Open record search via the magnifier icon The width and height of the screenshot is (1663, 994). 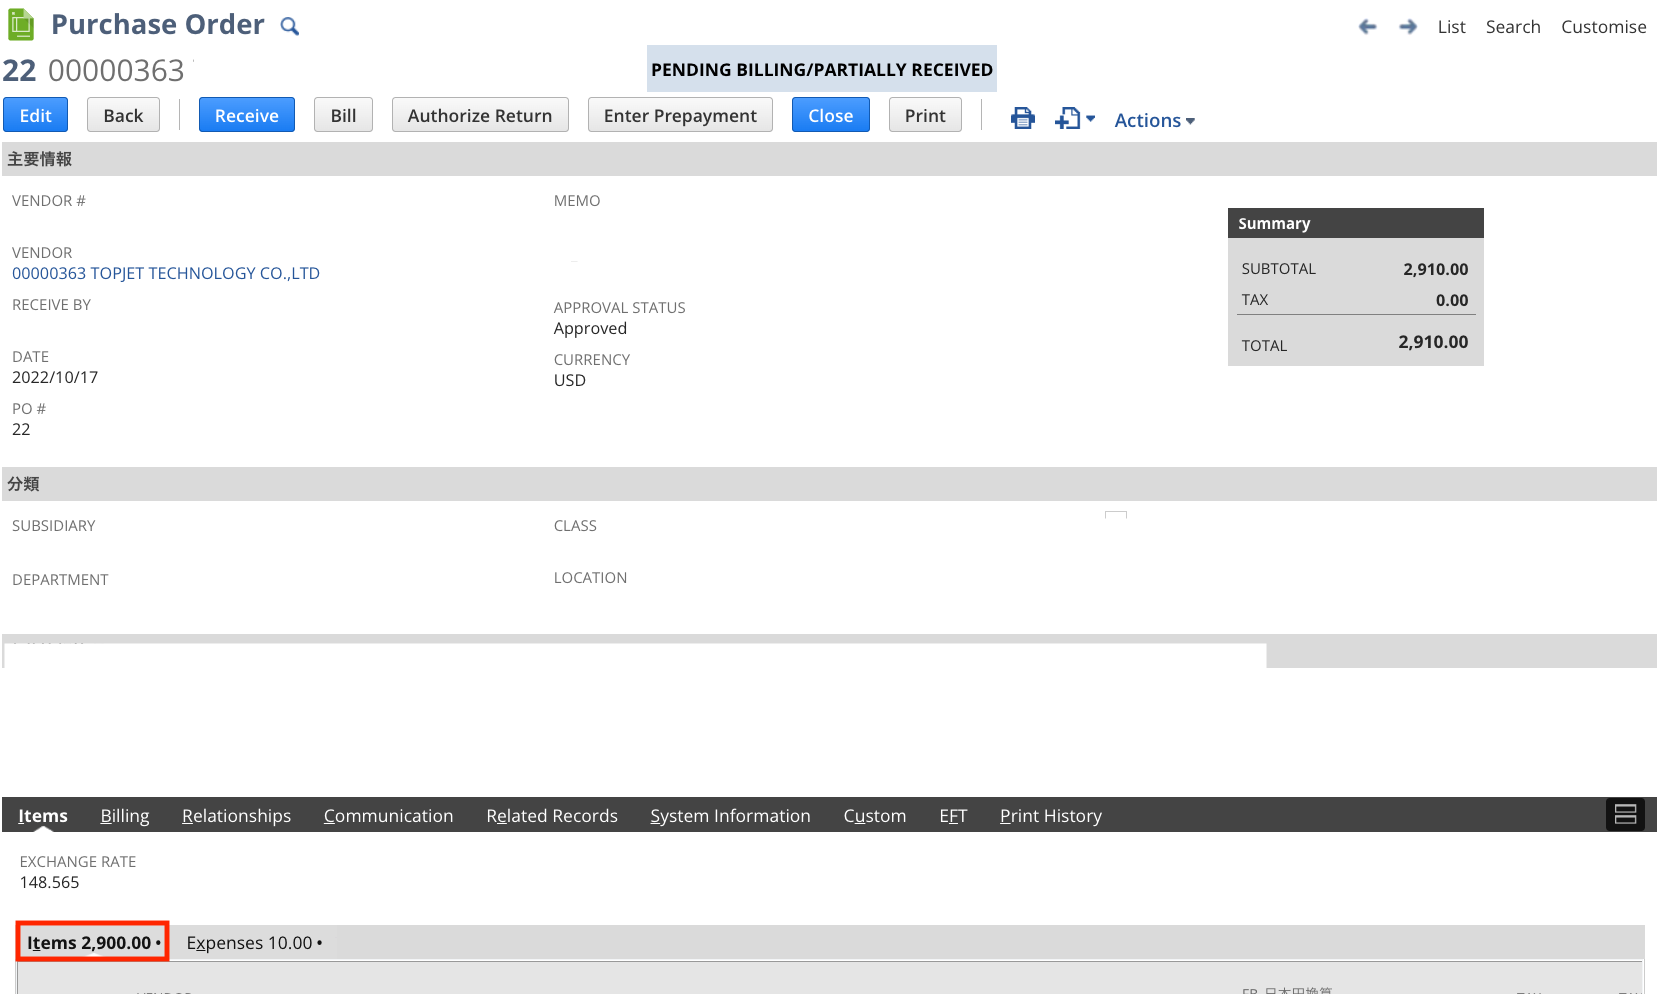[x=289, y=26]
